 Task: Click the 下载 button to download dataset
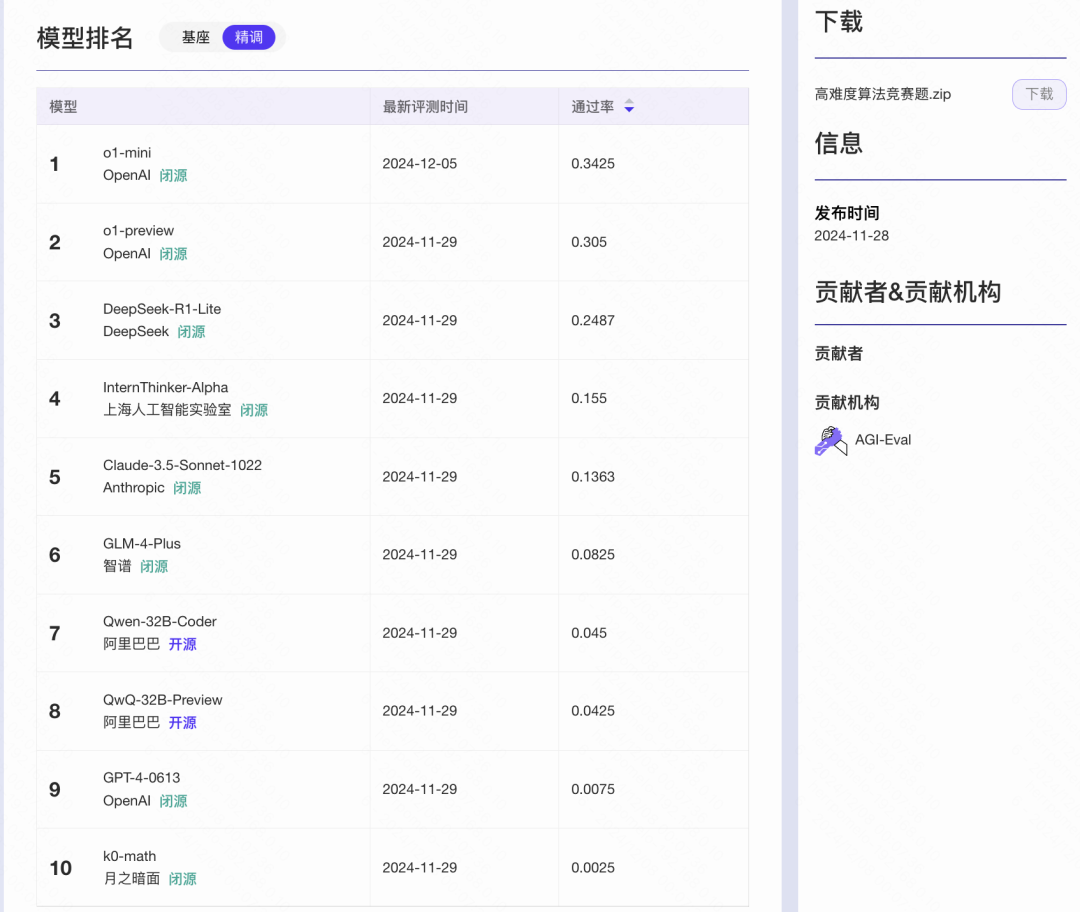1038,93
